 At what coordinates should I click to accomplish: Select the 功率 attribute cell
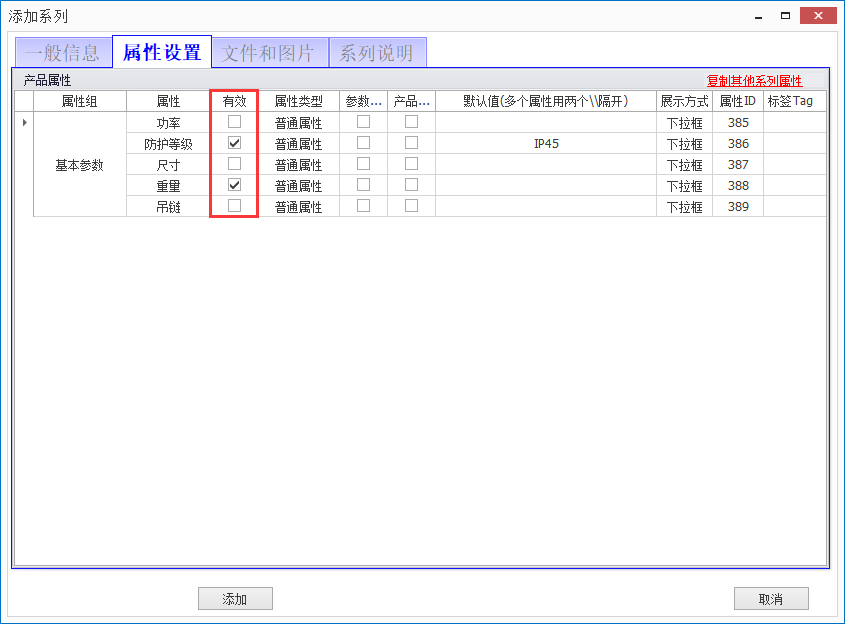(168, 122)
